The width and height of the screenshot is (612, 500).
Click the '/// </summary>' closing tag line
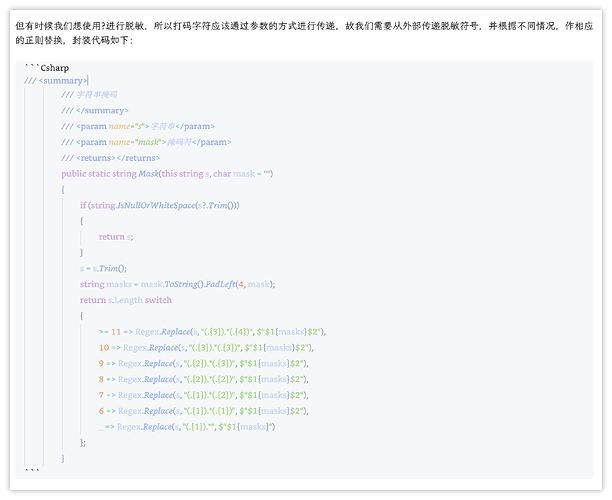[95, 110]
